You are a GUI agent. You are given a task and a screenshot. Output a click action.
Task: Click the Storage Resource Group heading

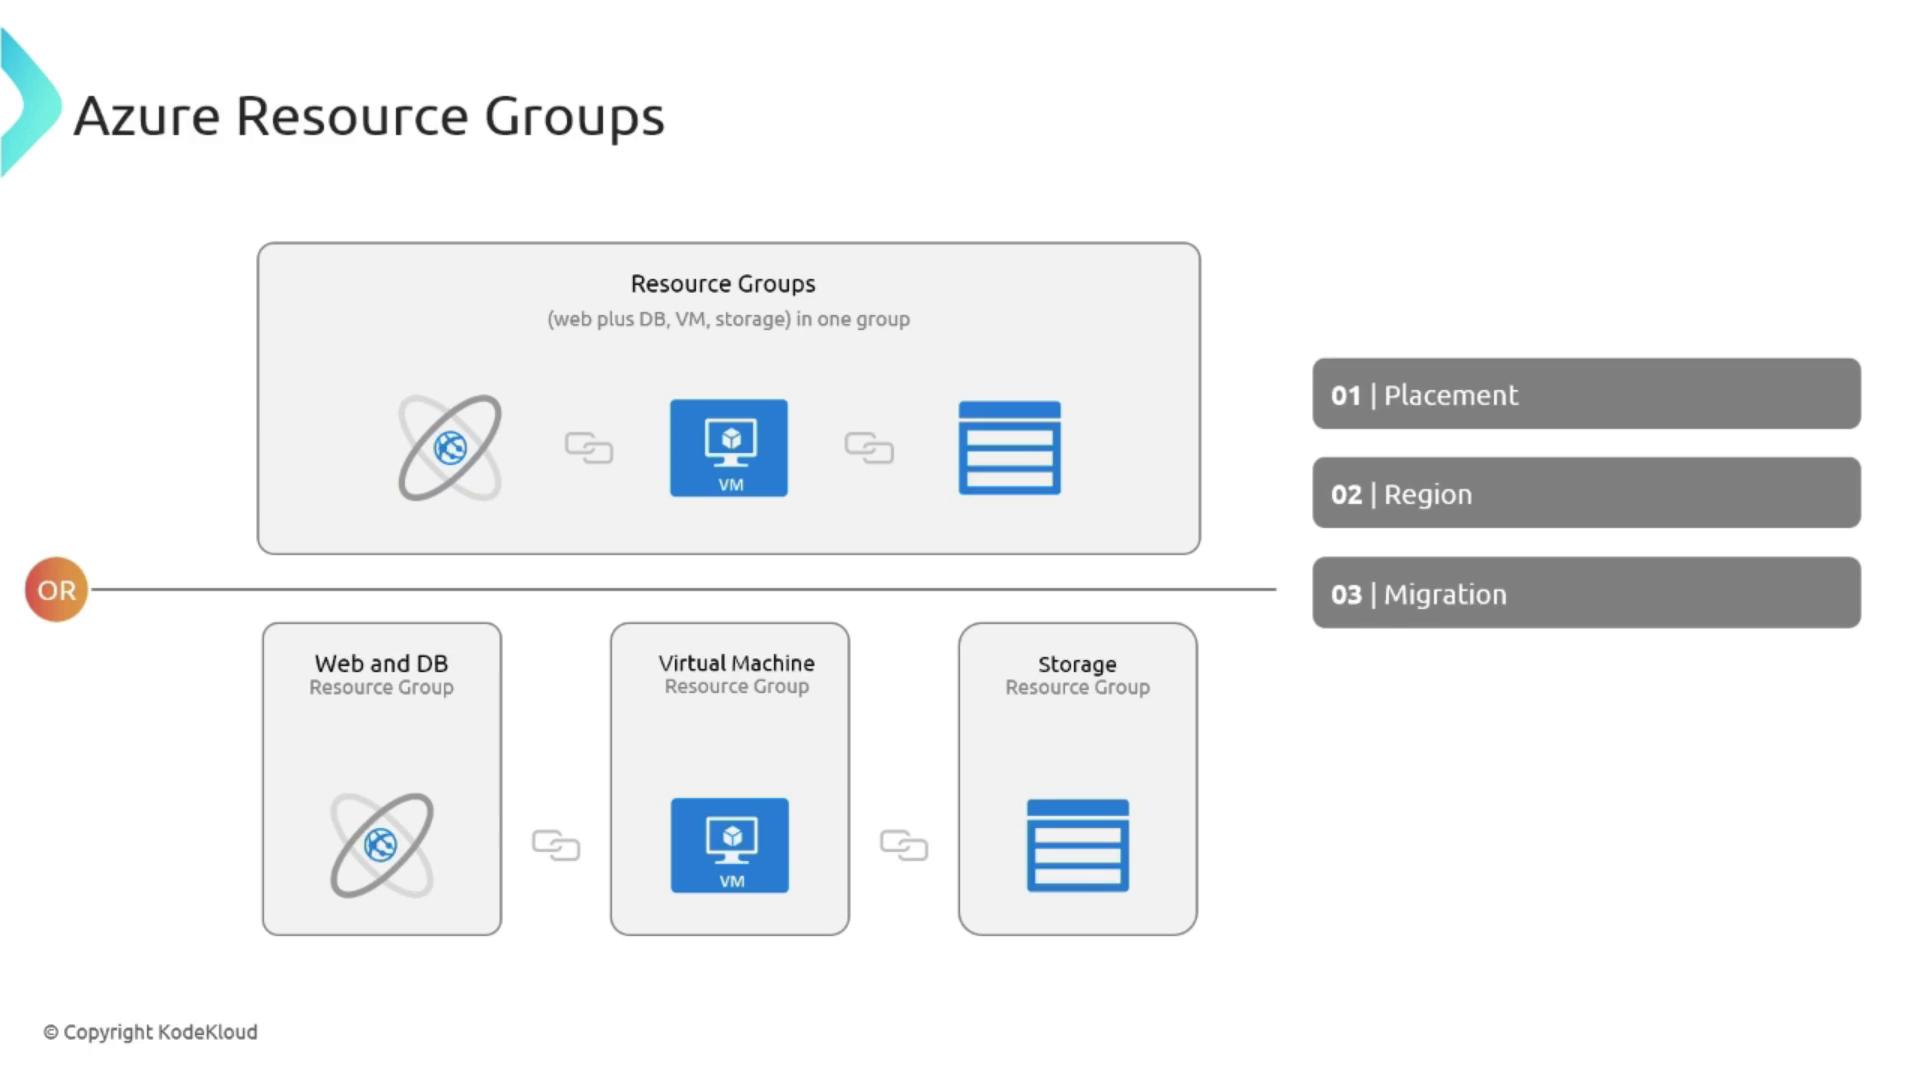coord(1077,674)
